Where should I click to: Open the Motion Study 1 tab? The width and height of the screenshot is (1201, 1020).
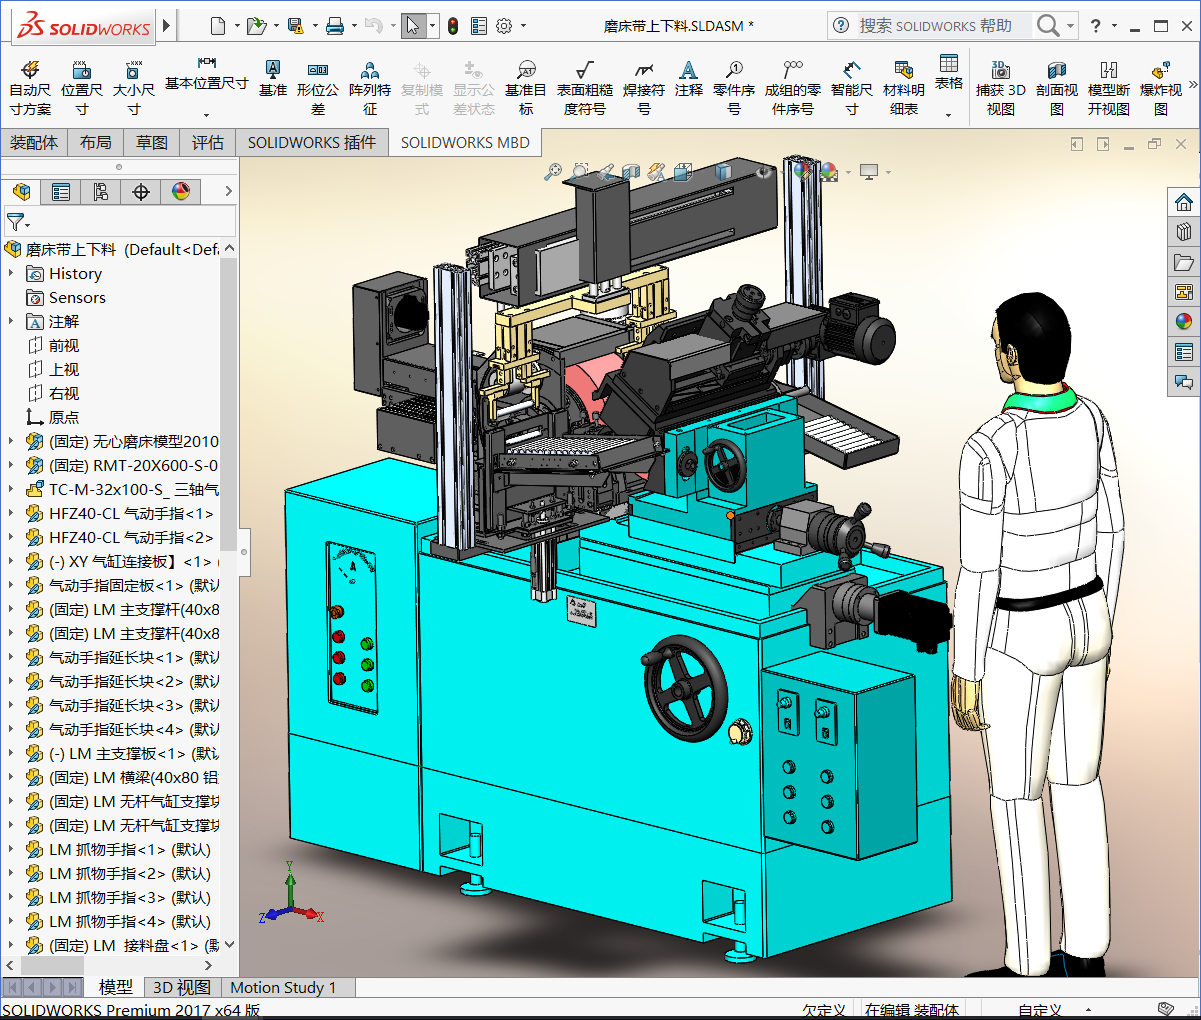point(283,987)
